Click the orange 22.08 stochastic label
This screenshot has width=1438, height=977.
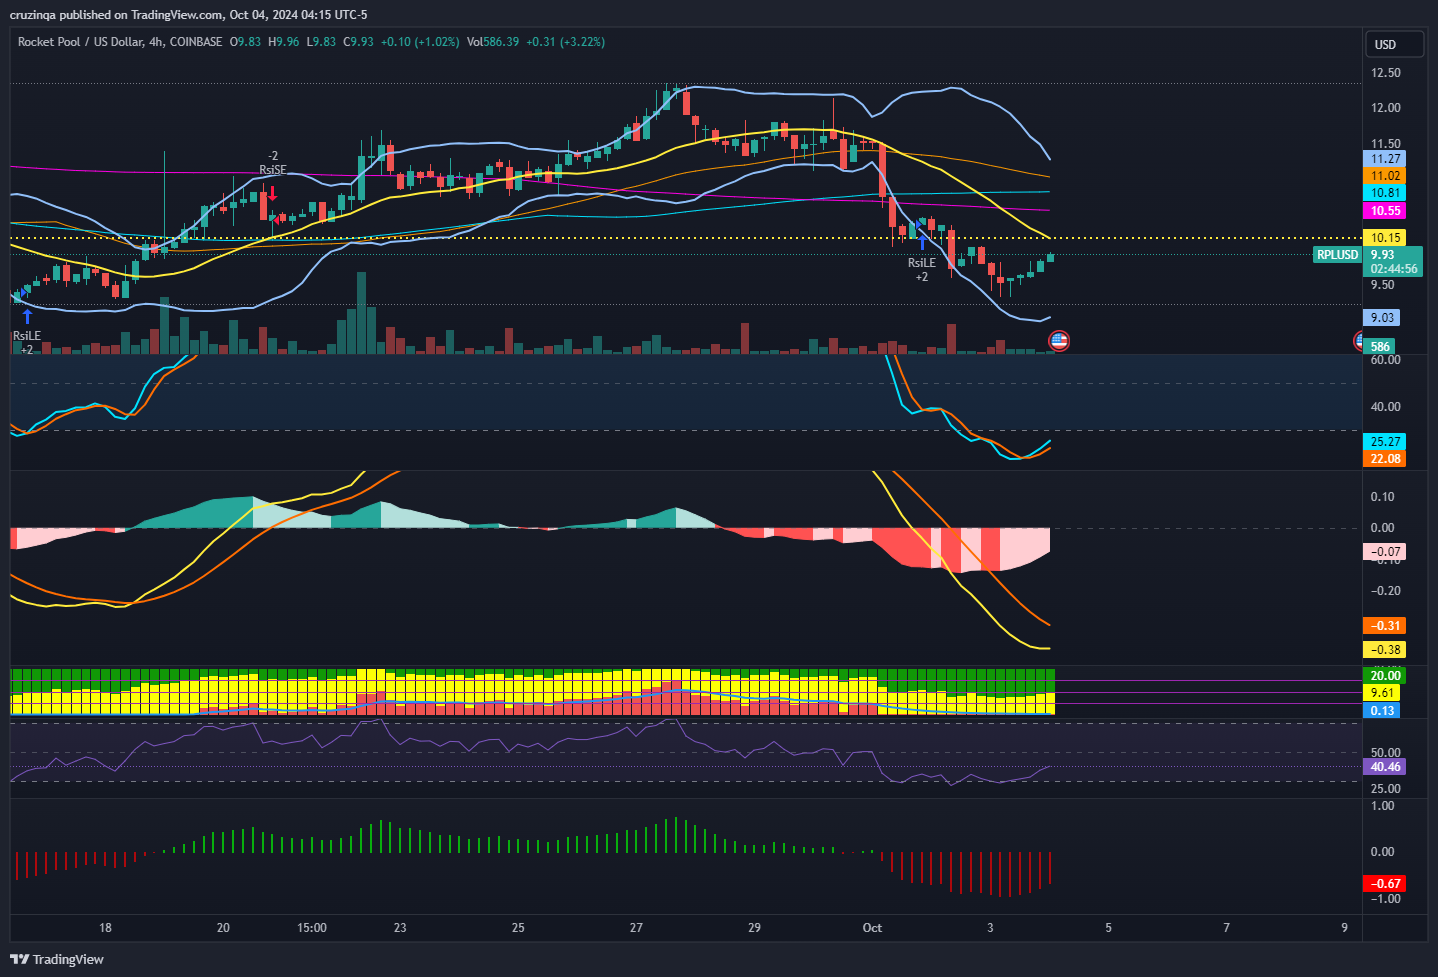point(1385,459)
